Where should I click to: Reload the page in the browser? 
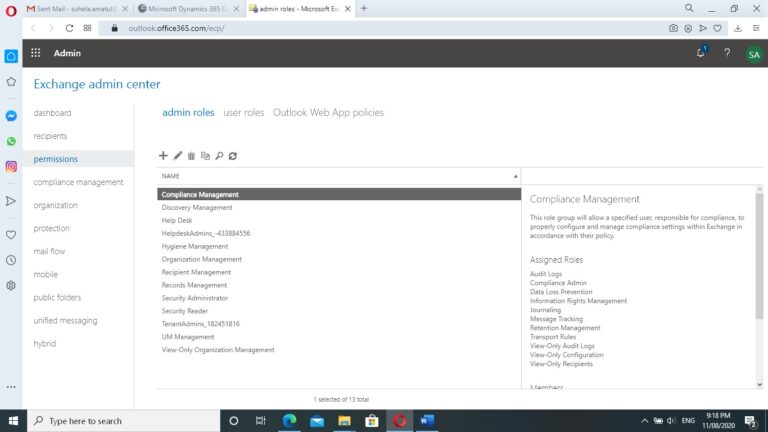tap(69, 28)
